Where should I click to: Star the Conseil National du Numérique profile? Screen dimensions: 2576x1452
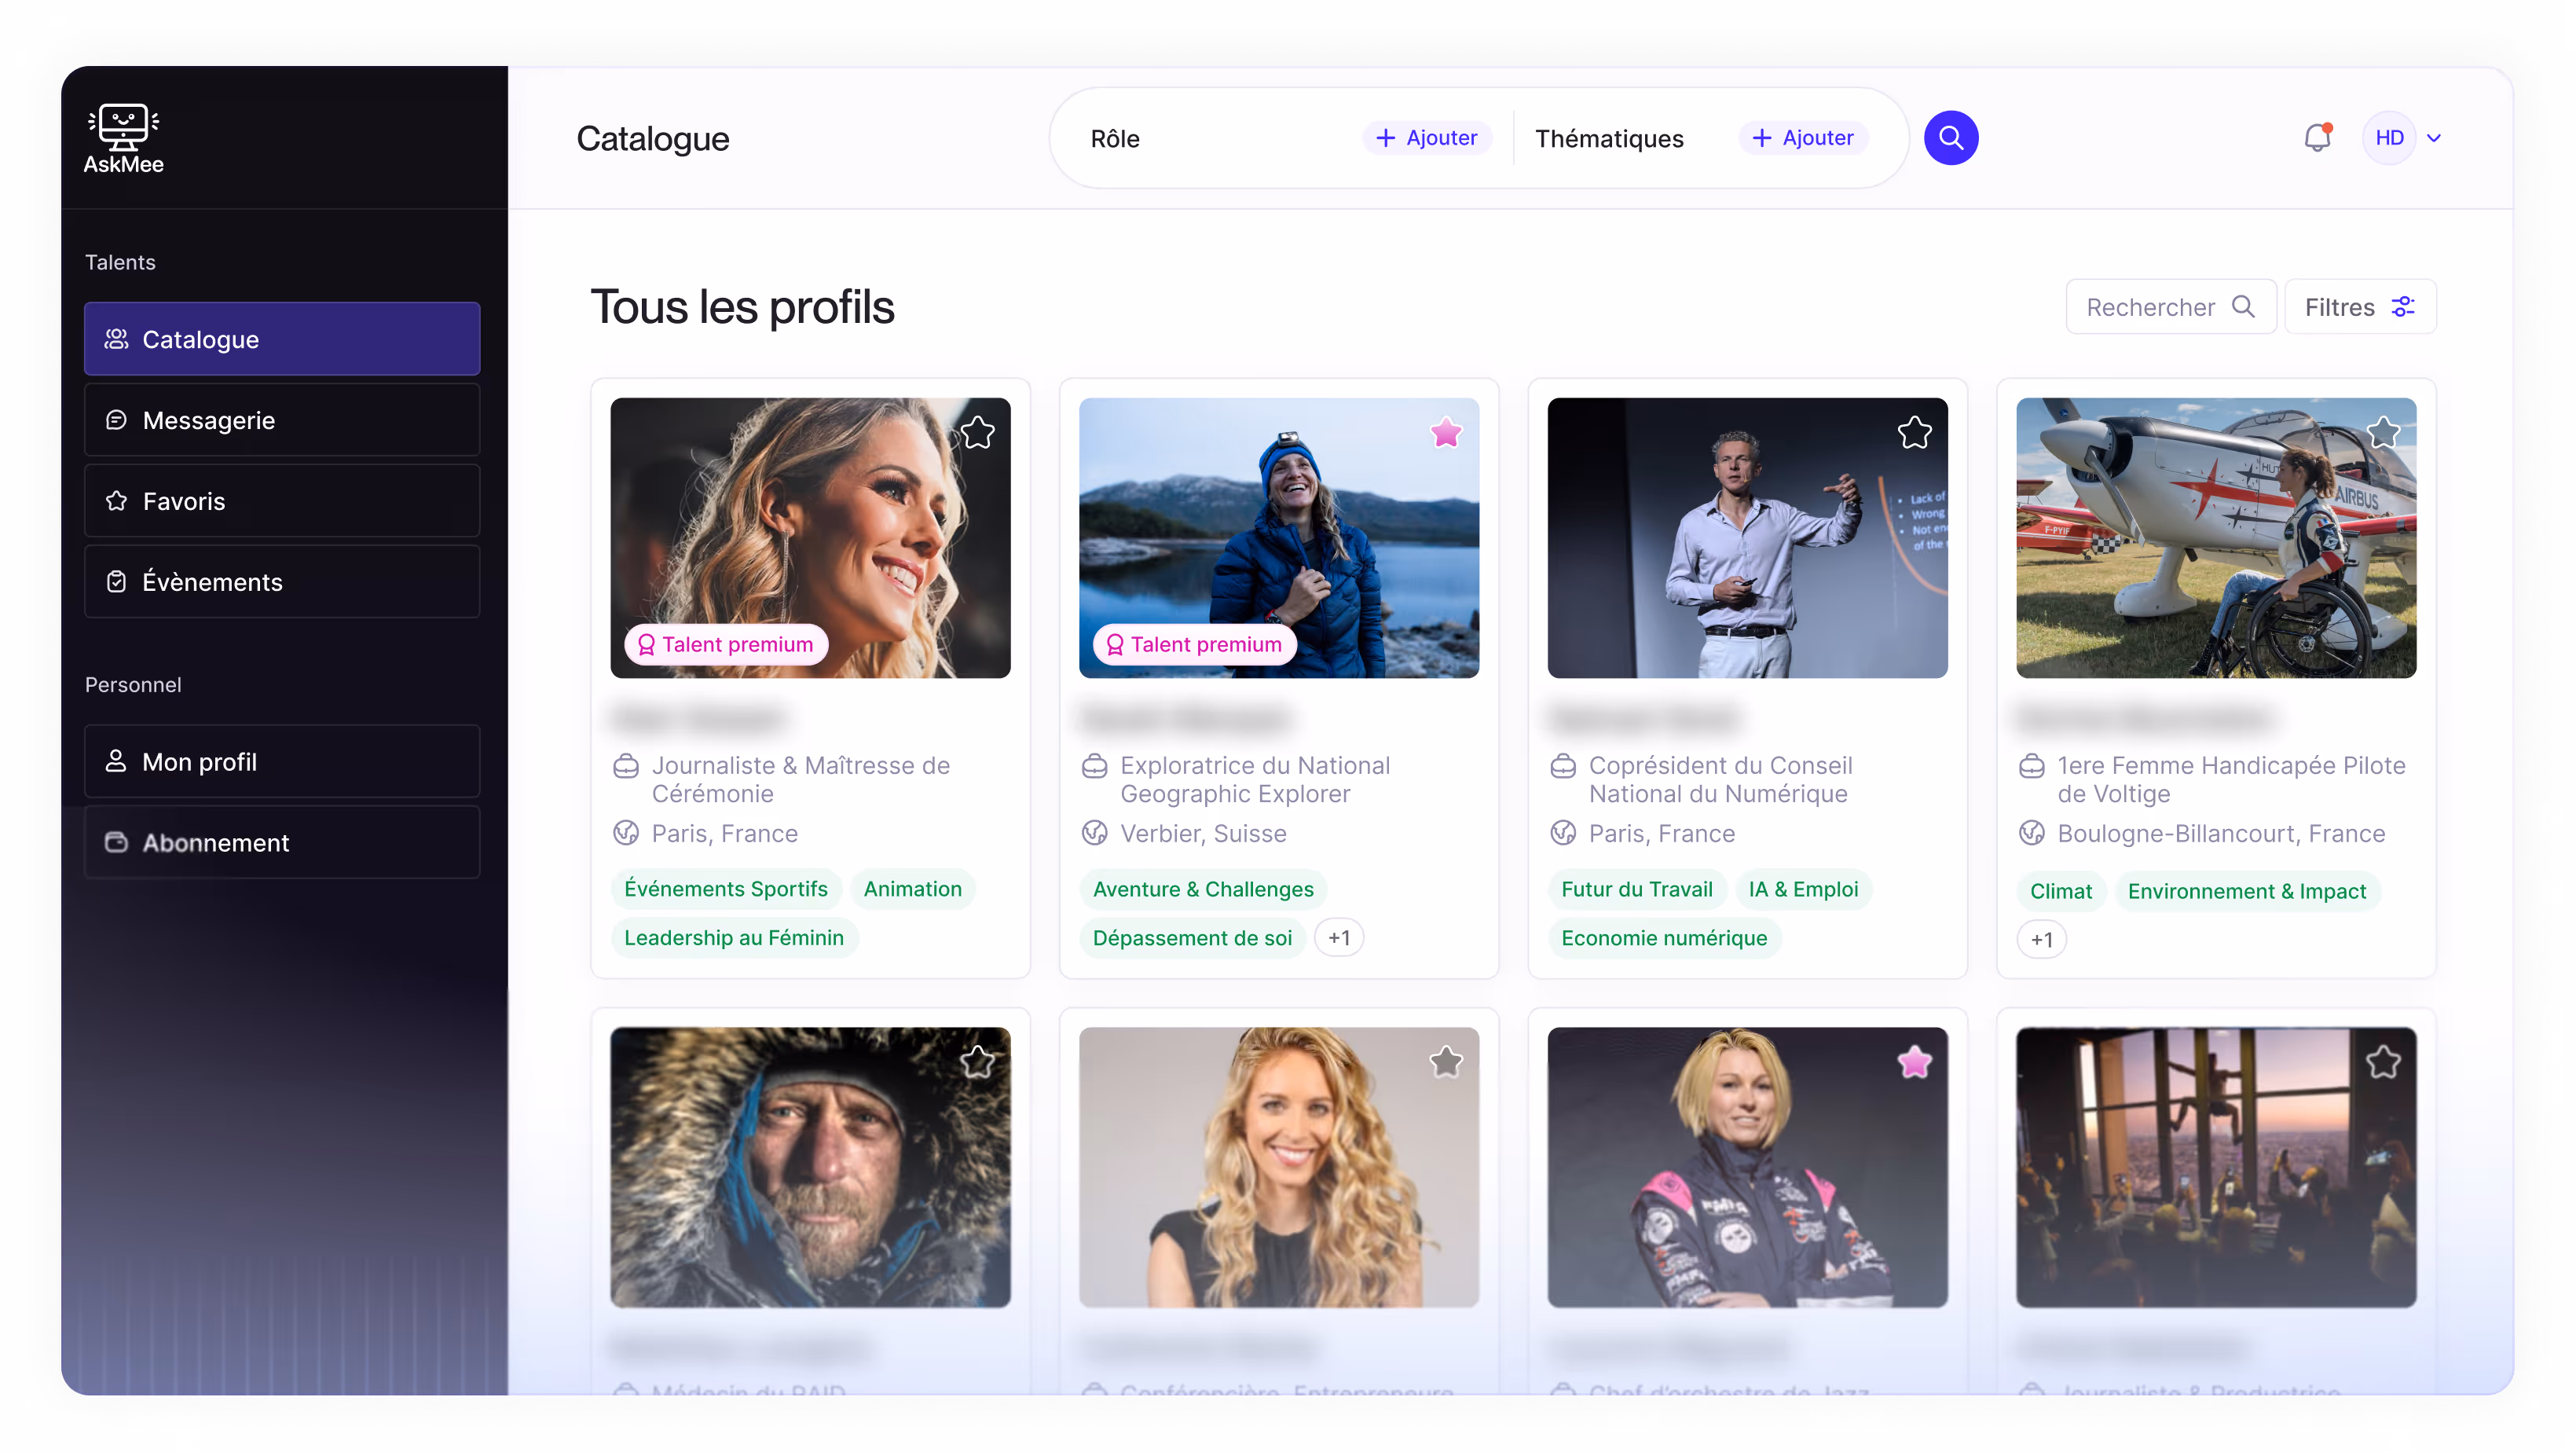[x=1914, y=433]
